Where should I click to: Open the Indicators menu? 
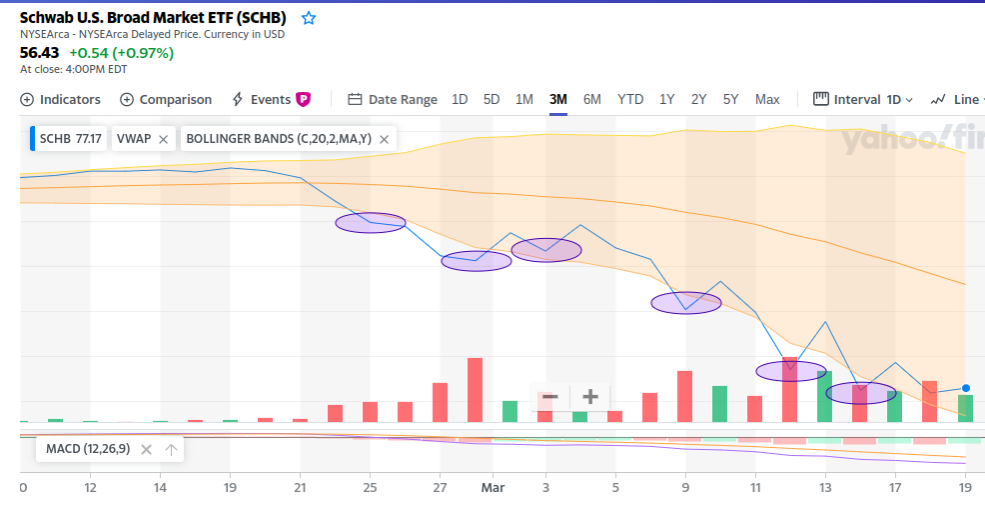click(x=60, y=99)
